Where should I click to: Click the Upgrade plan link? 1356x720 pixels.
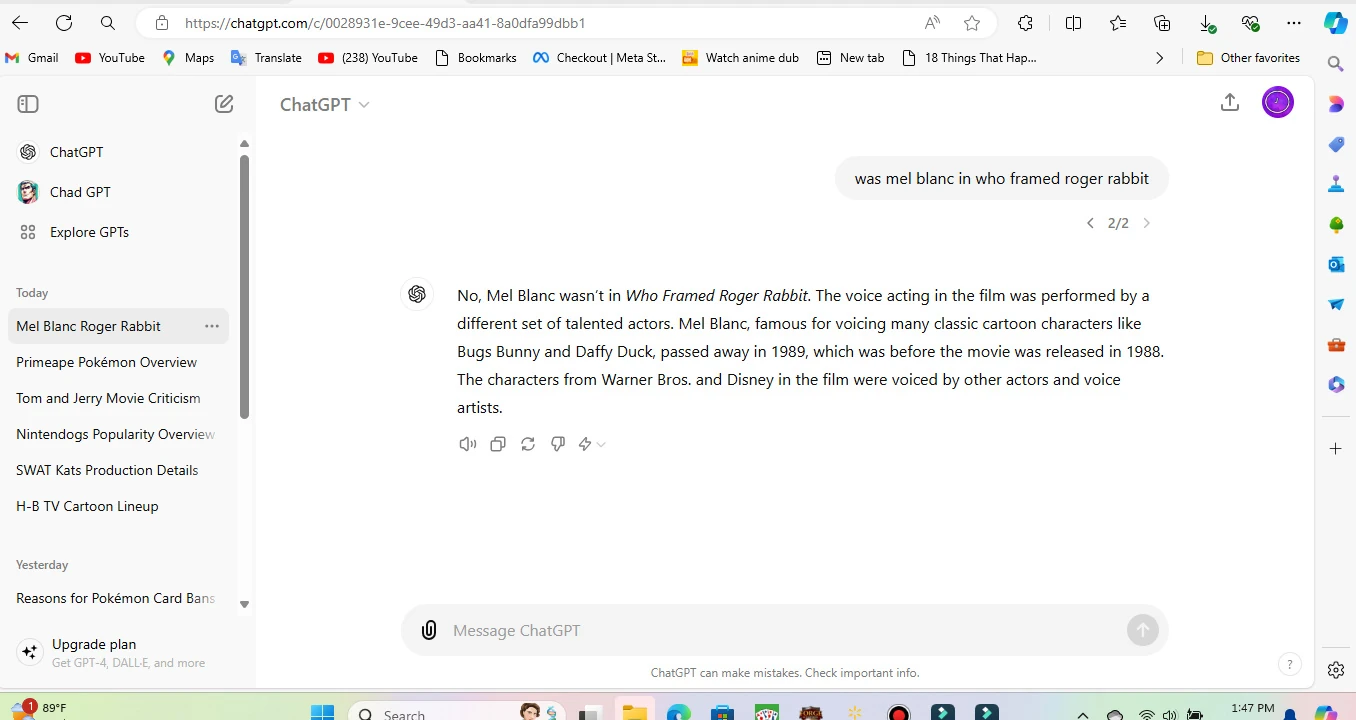coord(94,644)
